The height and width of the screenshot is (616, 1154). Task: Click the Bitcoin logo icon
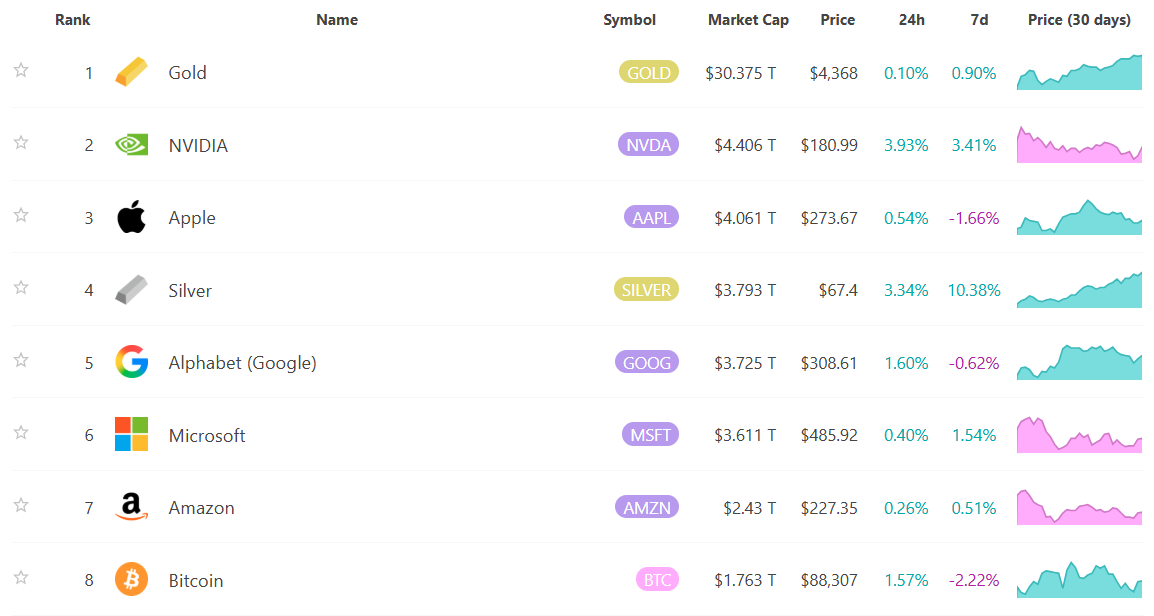click(131, 579)
